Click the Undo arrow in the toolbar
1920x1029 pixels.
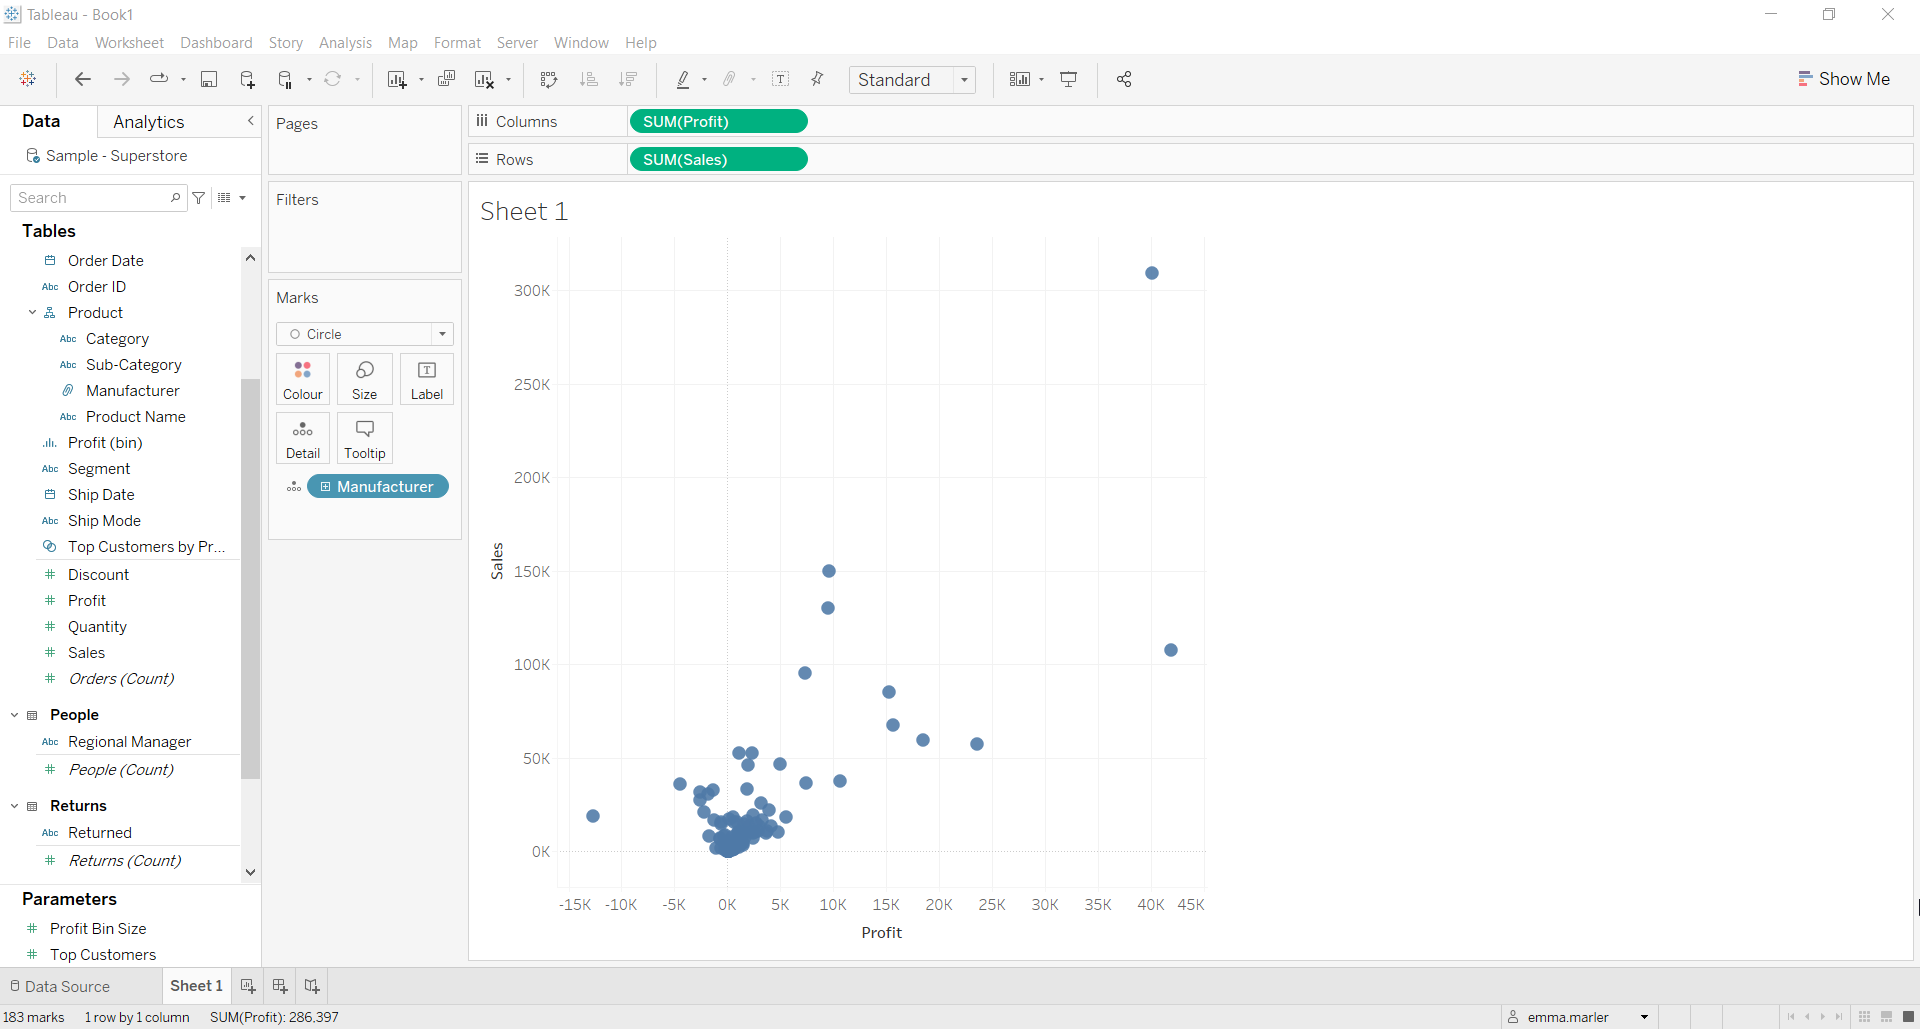click(83, 80)
